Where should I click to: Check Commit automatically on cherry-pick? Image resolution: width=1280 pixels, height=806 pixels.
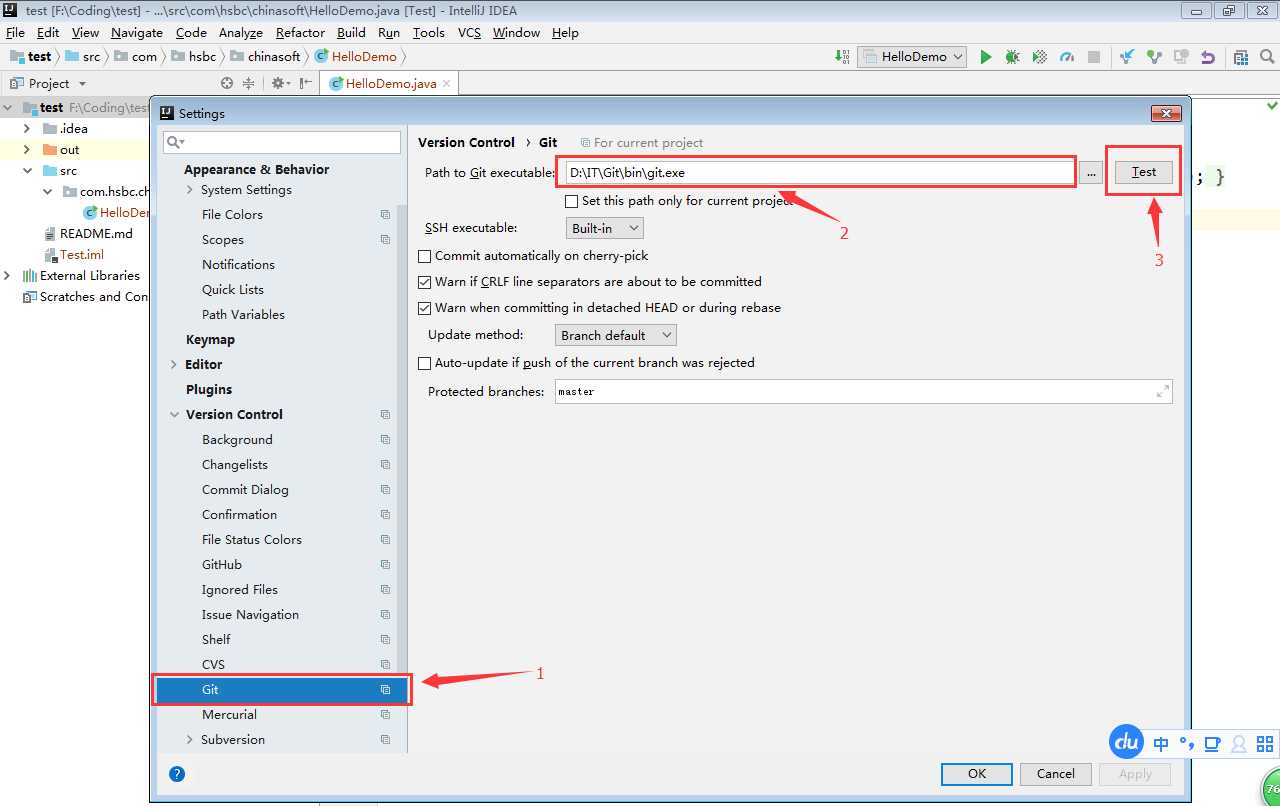coord(425,257)
